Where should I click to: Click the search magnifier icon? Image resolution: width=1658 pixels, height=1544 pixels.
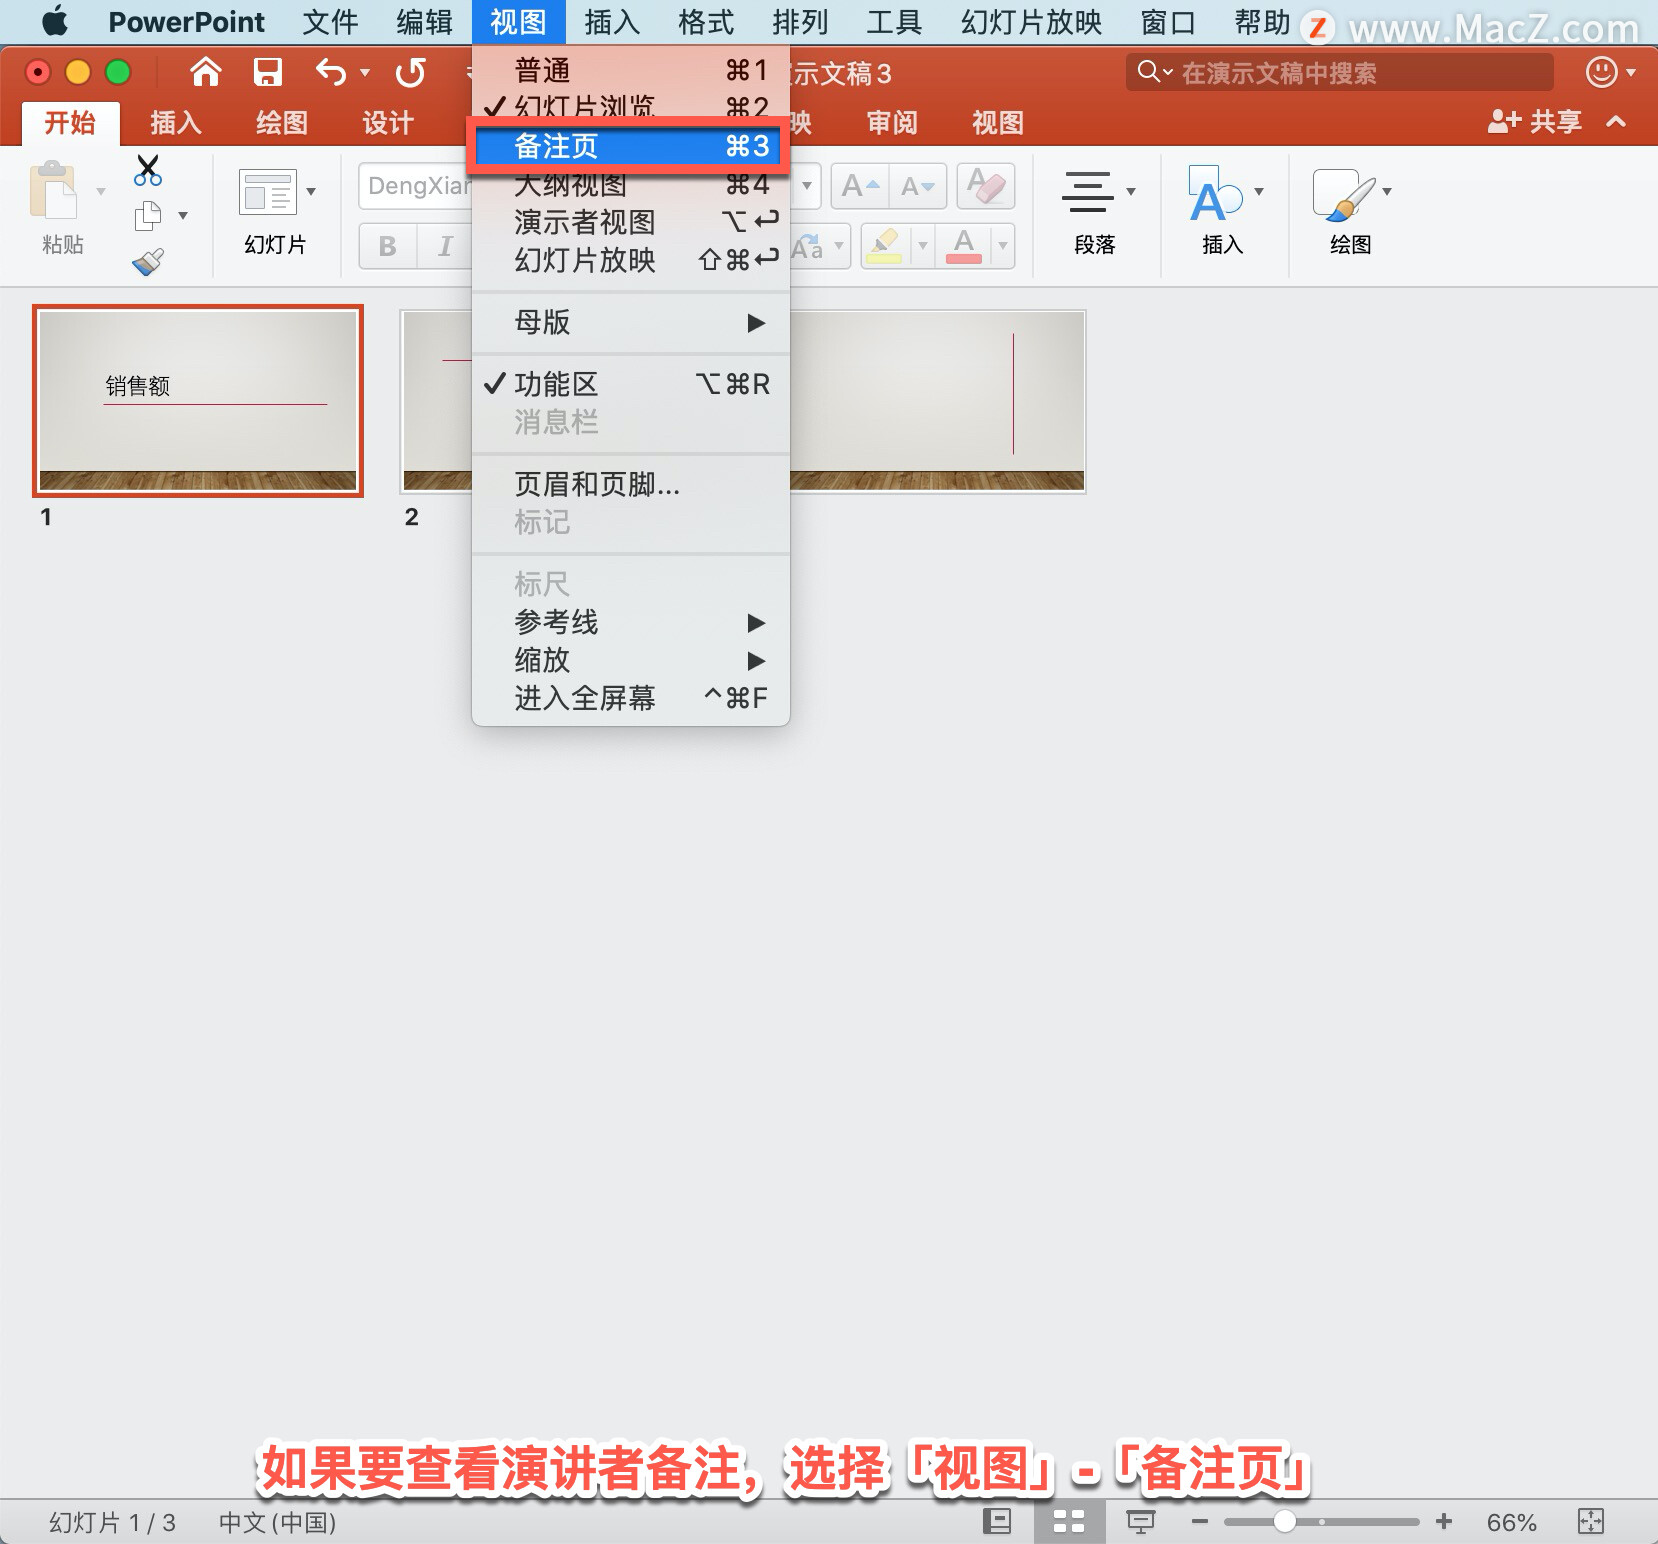(x=1149, y=72)
